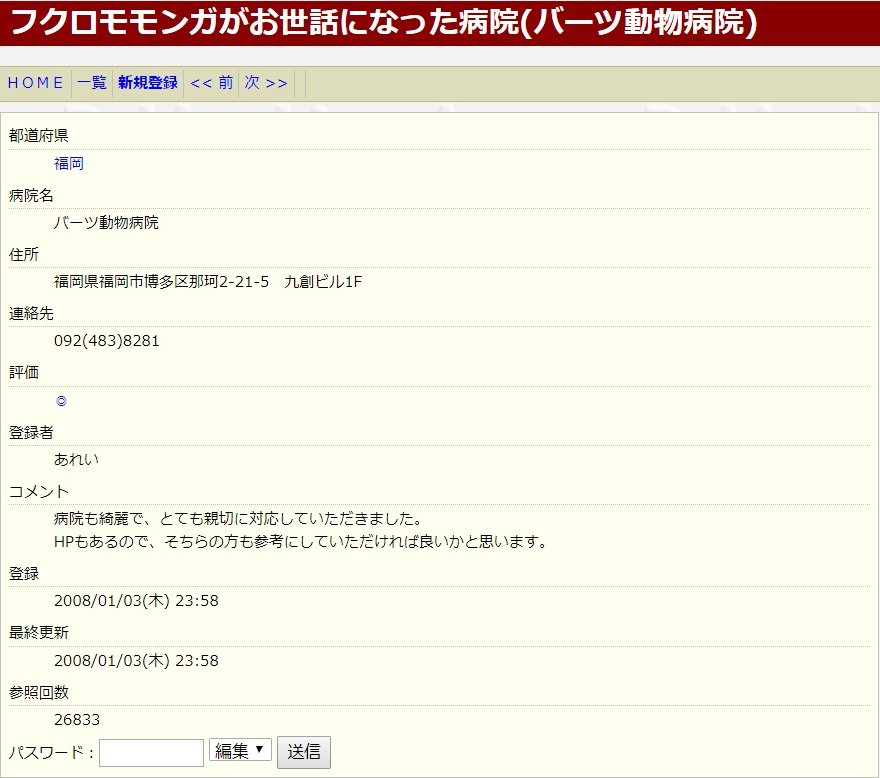Click the first line of the comment
This screenshot has height=778, width=880.
238,520
